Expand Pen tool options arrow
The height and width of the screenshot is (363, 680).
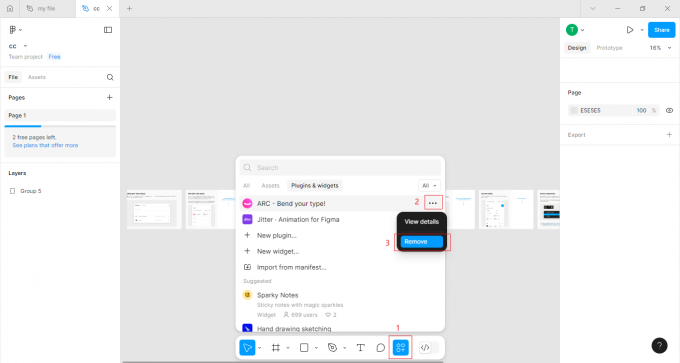tap(345, 348)
